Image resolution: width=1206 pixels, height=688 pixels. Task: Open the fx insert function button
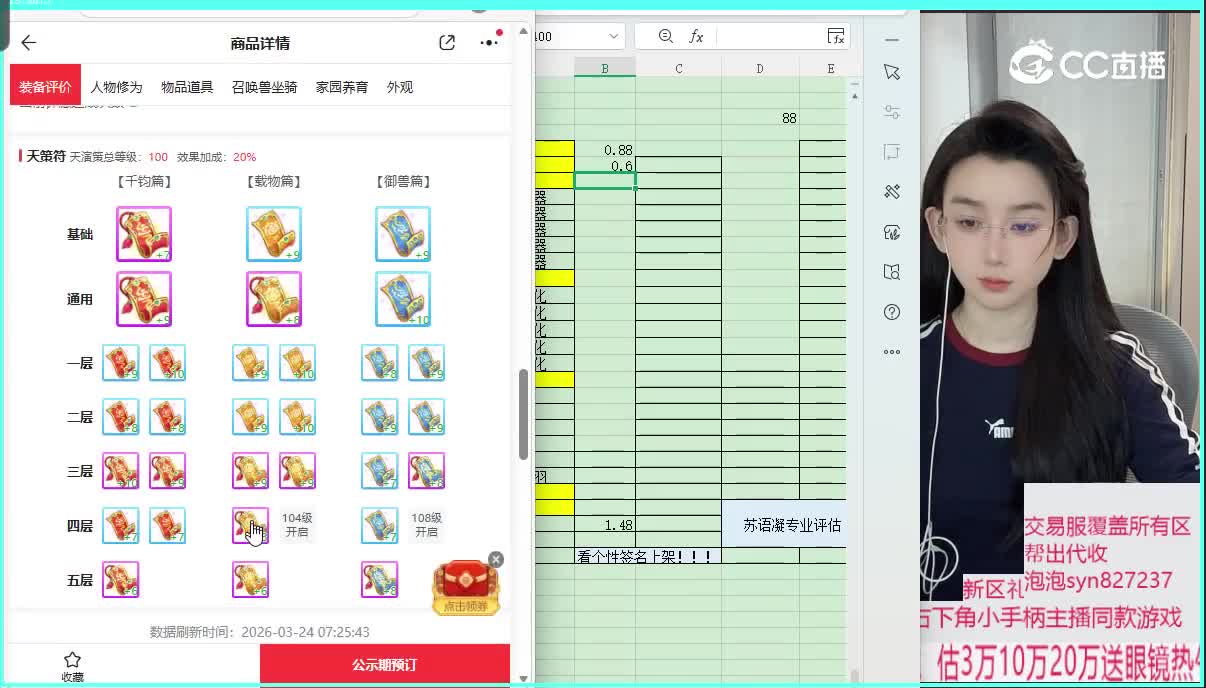(696, 36)
